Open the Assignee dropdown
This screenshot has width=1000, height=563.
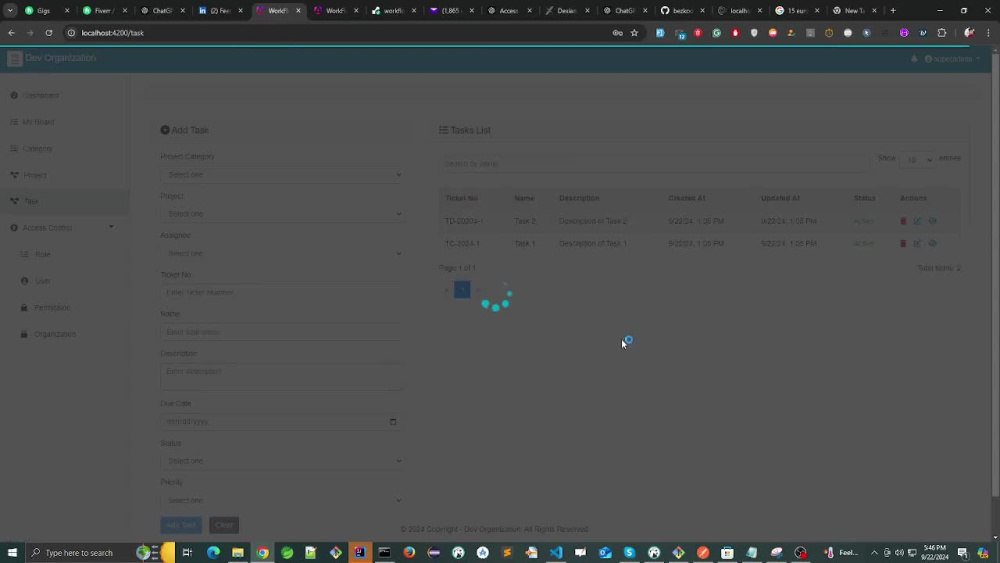pyautogui.click(x=281, y=254)
